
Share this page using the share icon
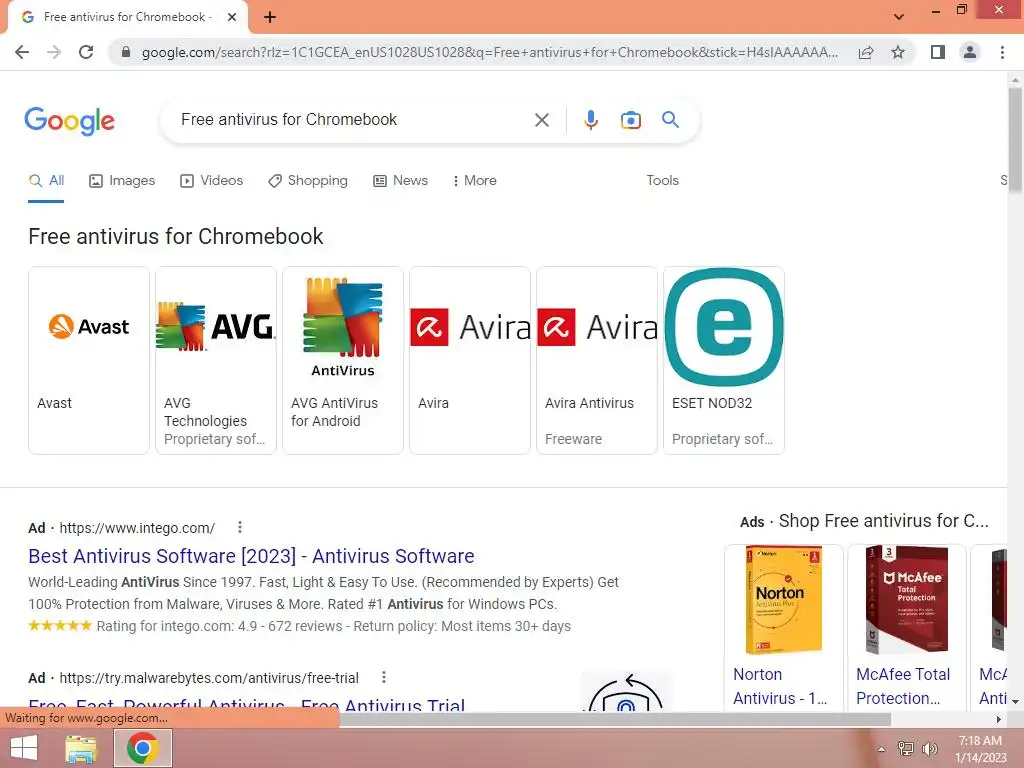pyautogui.click(x=866, y=52)
